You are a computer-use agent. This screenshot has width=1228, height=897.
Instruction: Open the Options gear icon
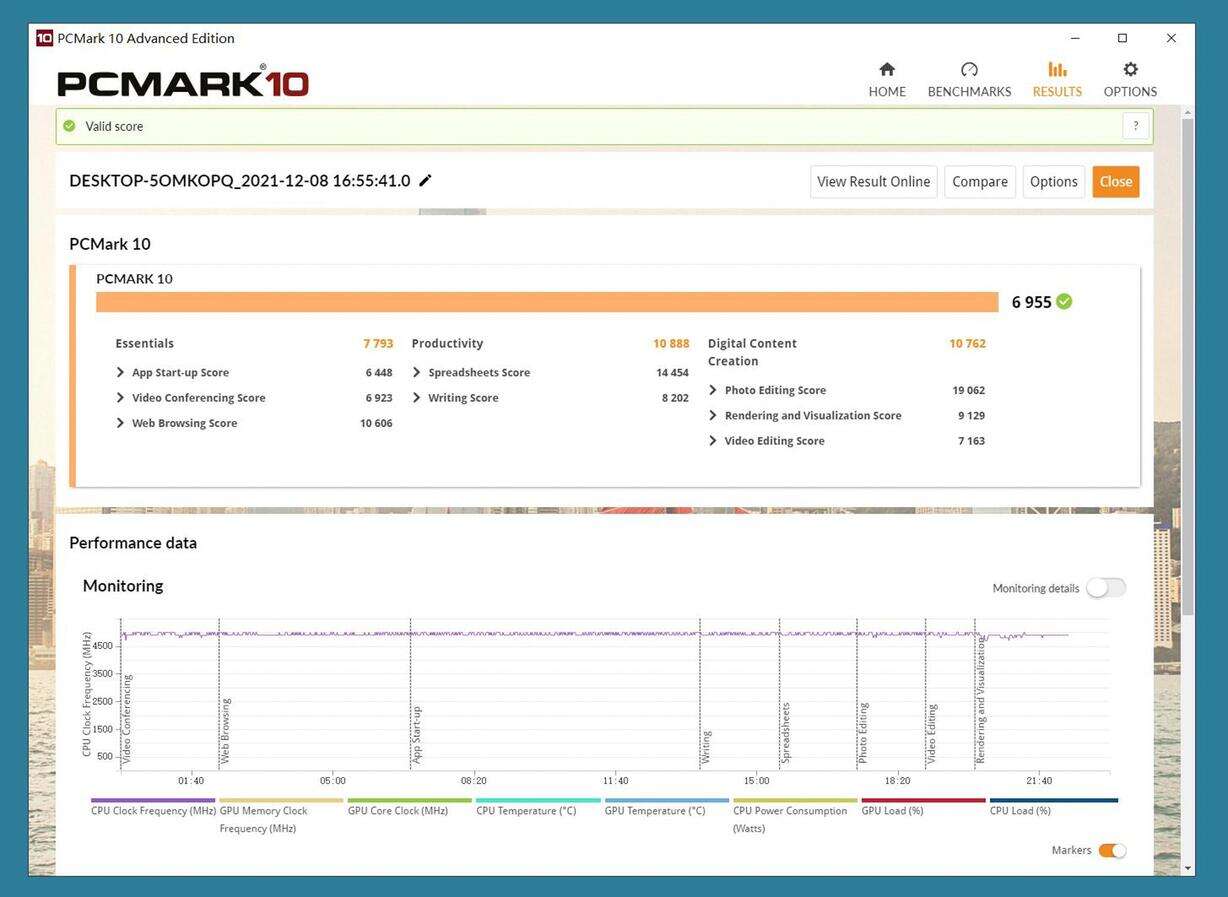pos(1130,69)
